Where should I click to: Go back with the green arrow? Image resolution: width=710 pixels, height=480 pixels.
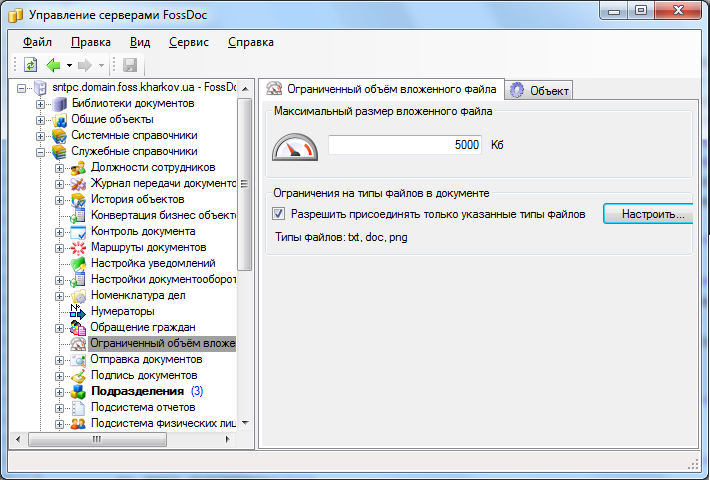[x=53, y=65]
